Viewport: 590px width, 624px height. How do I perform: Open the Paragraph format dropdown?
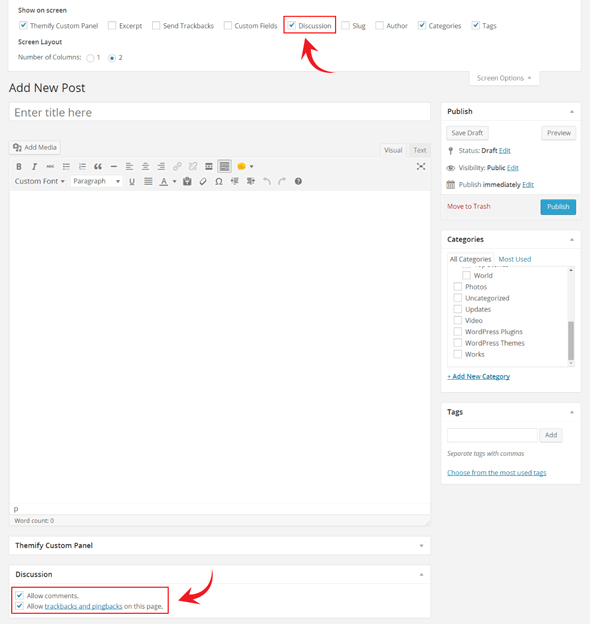pos(96,181)
